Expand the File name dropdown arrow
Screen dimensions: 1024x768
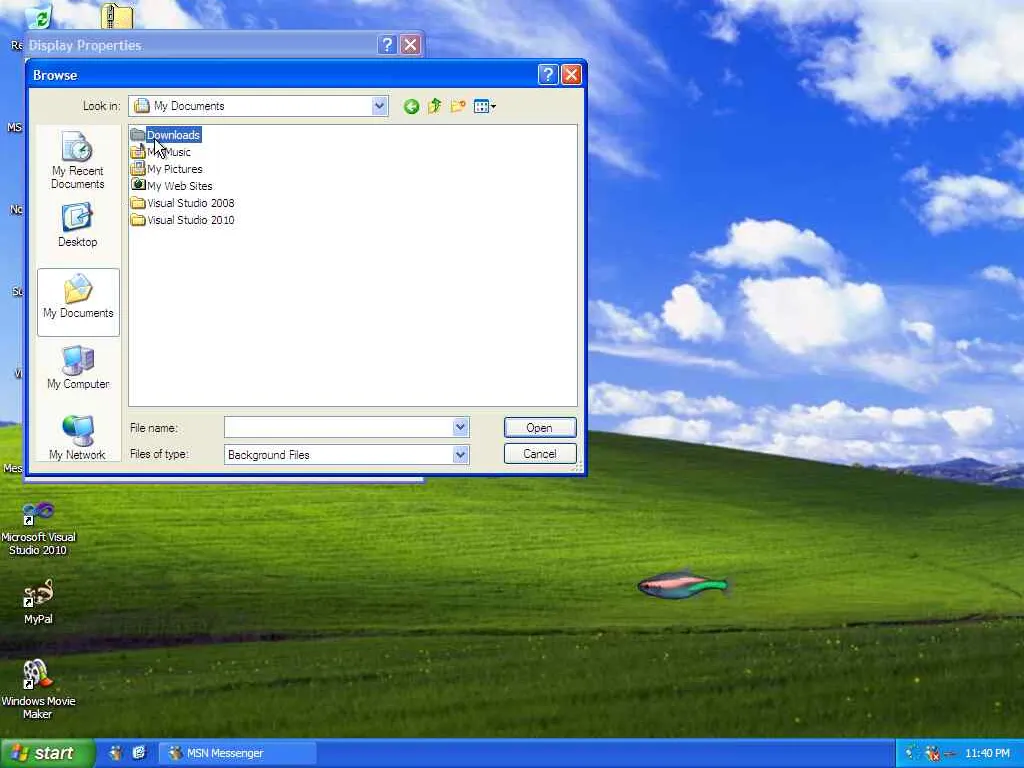[x=460, y=427]
